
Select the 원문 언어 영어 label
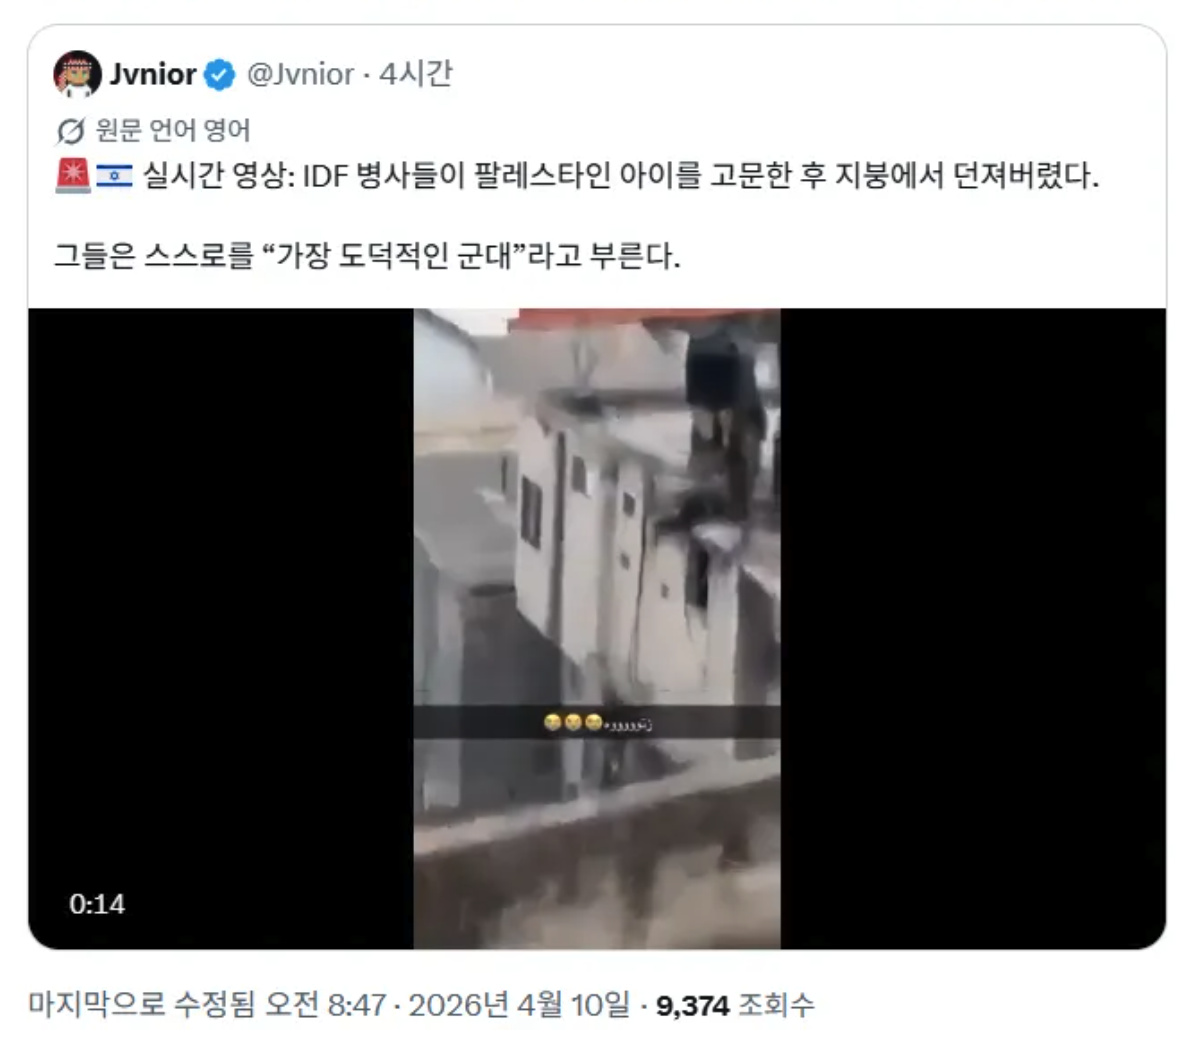click(173, 131)
